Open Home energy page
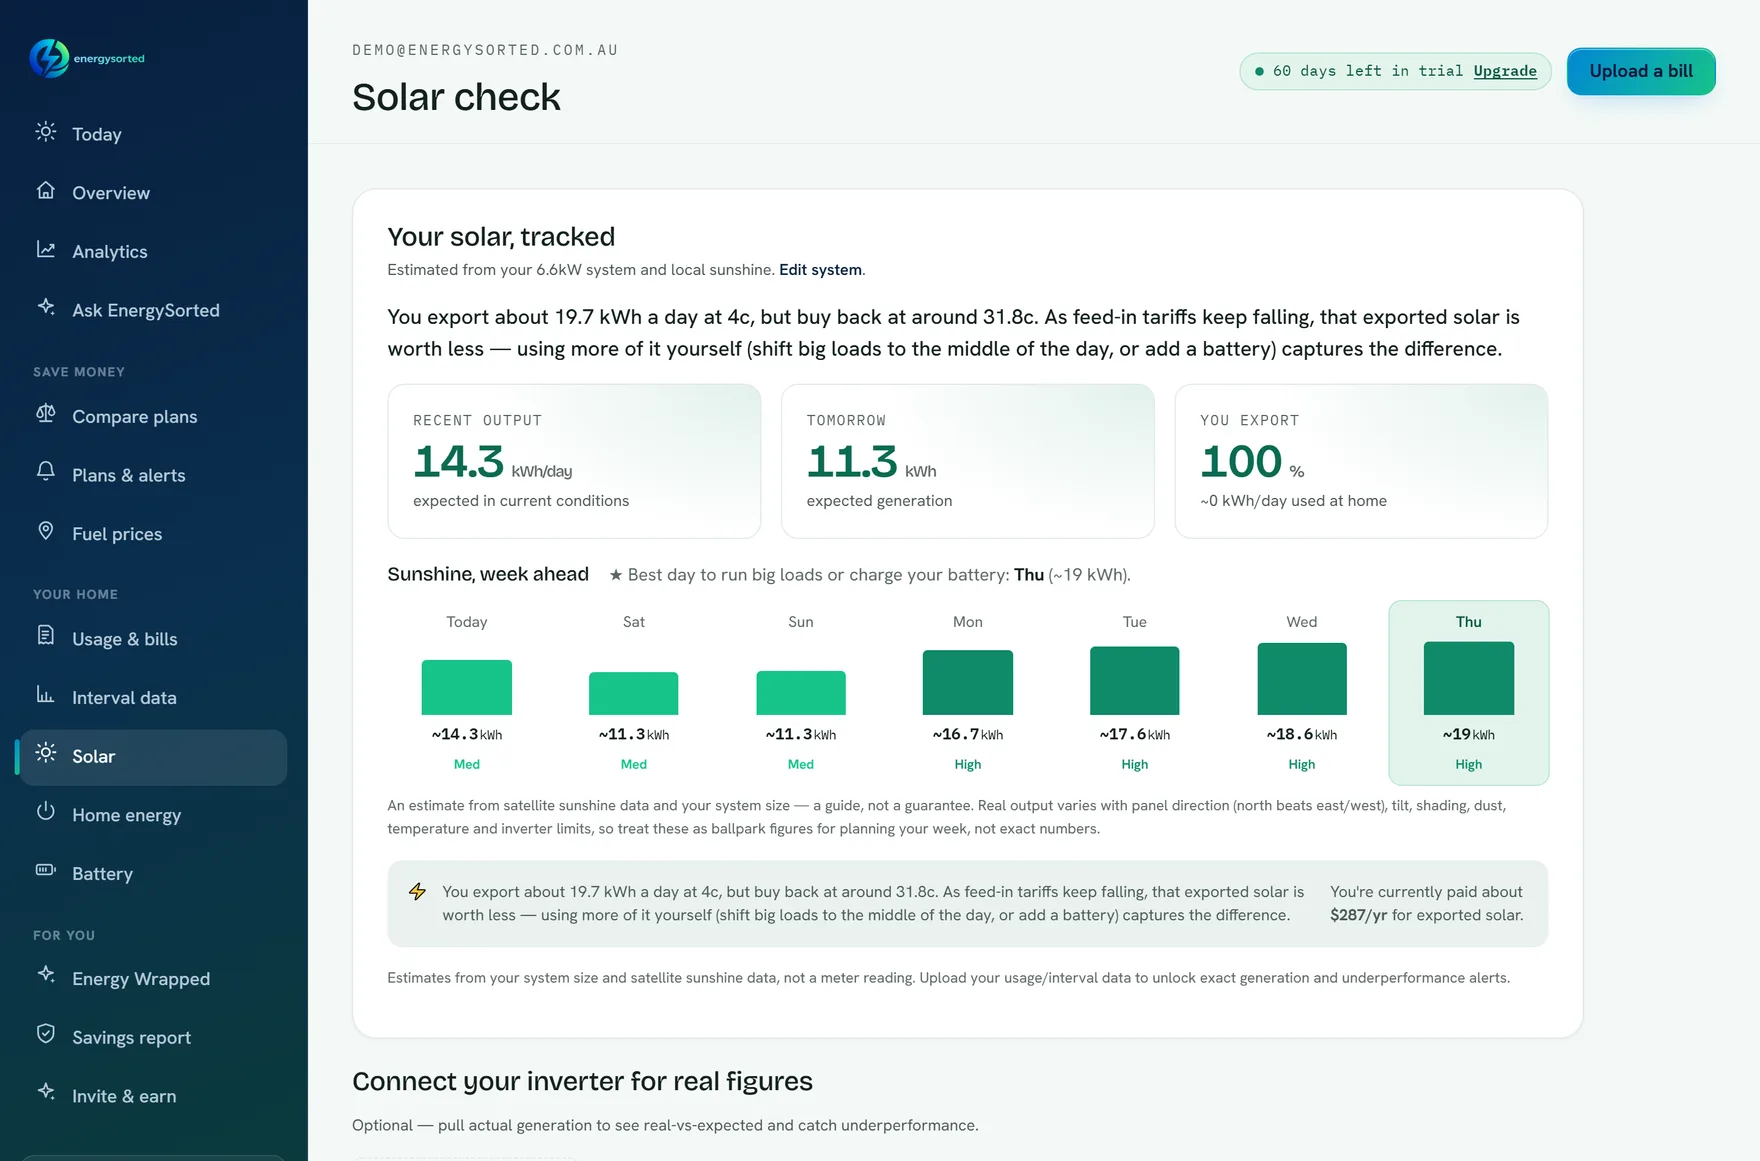 (x=152, y=815)
